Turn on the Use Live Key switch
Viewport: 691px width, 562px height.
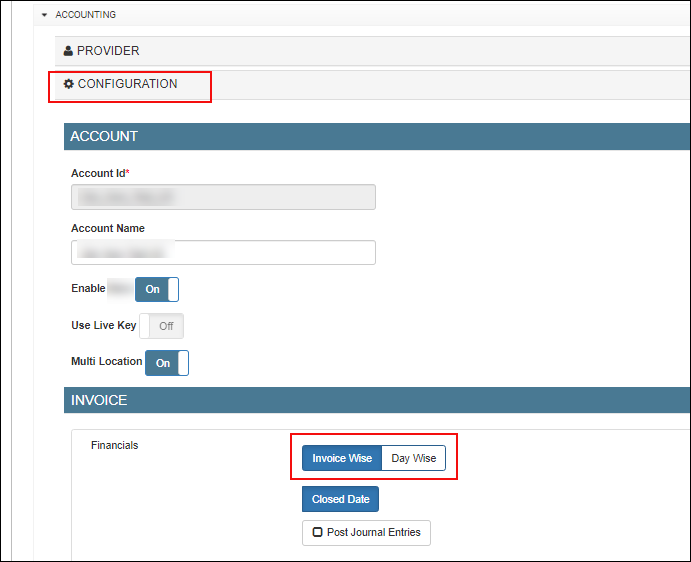[161, 326]
